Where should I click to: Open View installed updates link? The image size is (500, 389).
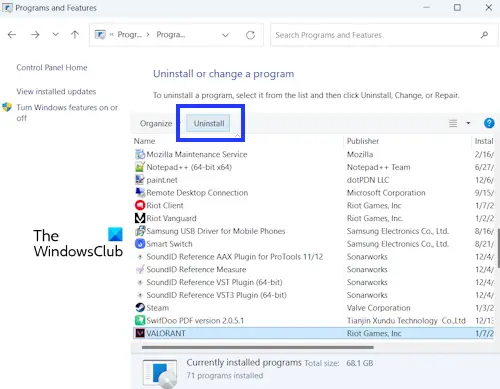[x=56, y=92]
